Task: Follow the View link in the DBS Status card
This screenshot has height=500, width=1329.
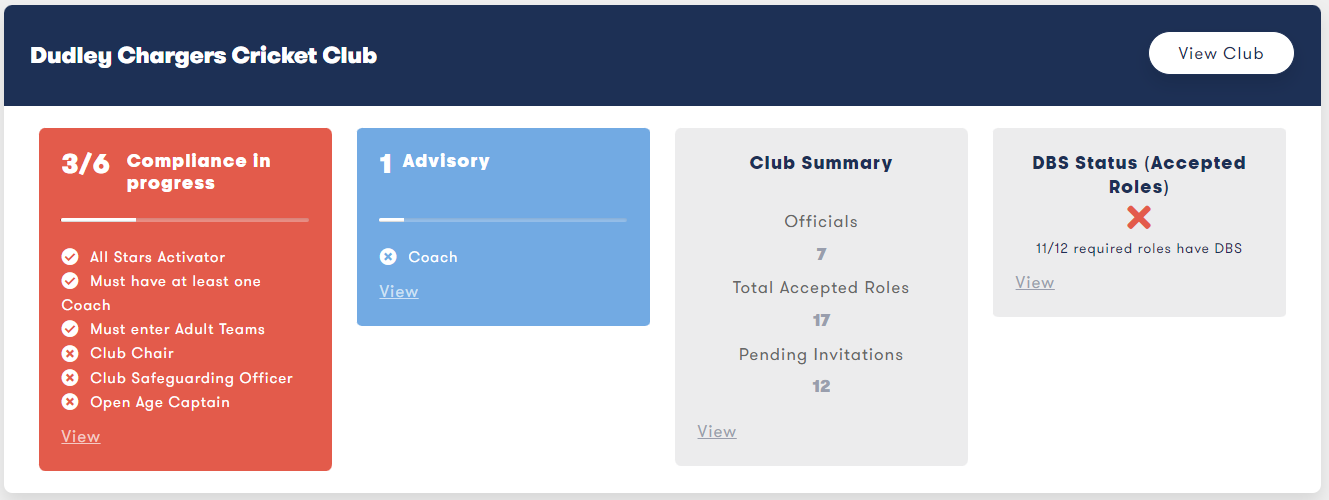Action: coord(1035,282)
